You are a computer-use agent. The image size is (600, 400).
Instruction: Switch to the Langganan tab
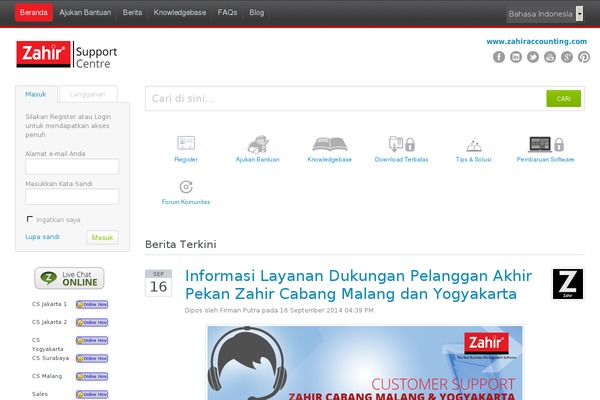pos(88,94)
